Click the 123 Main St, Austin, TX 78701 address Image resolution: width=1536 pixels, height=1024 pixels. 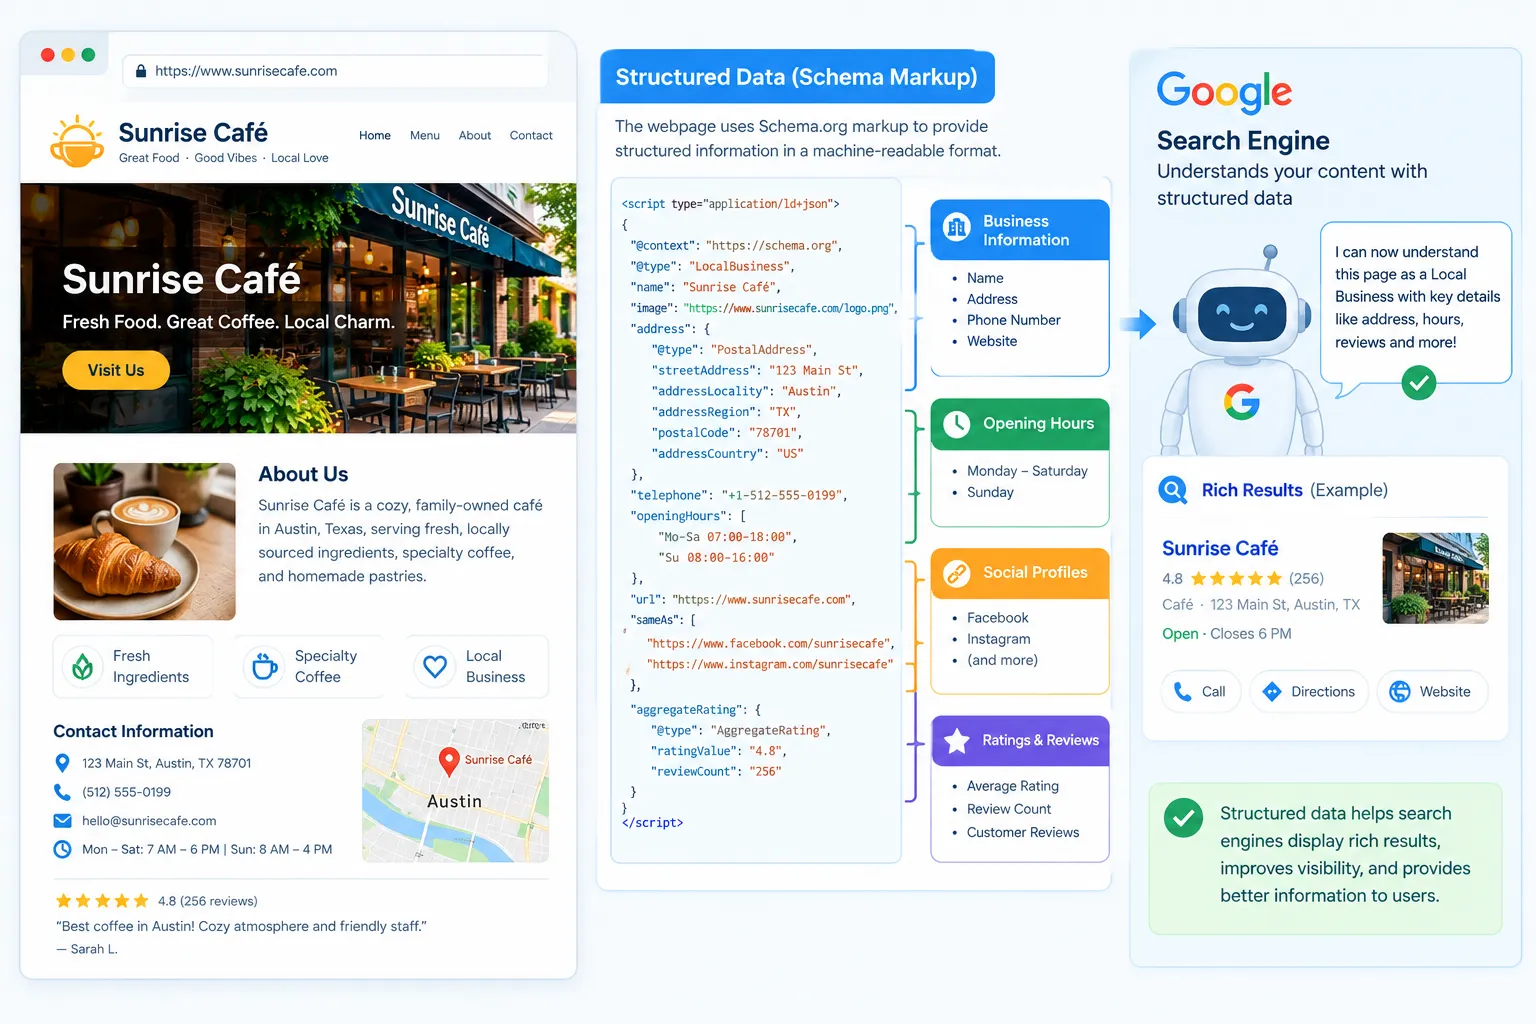167,763
